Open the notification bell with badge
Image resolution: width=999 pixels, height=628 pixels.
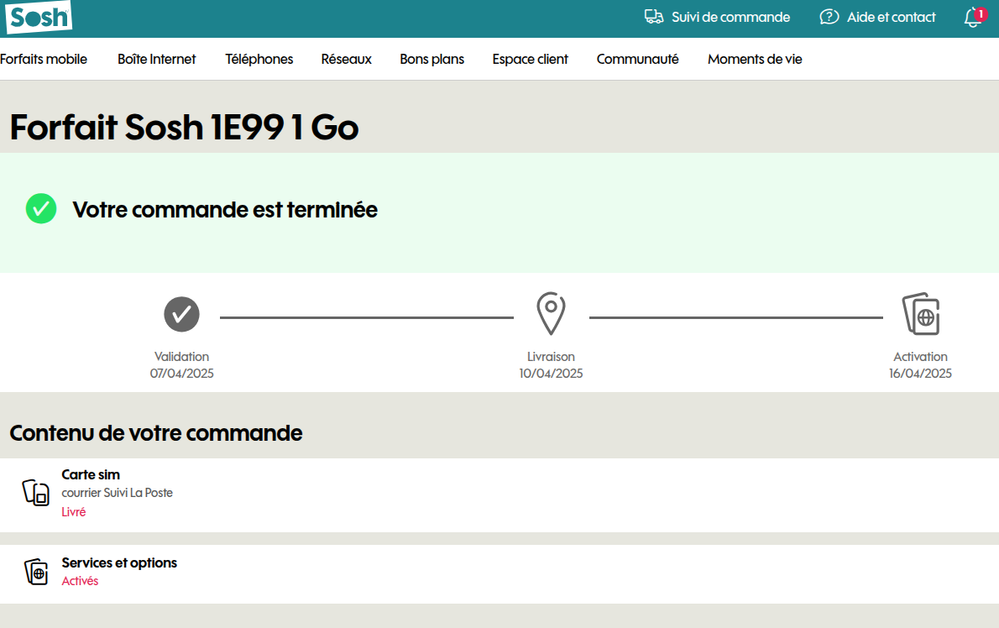(971, 17)
